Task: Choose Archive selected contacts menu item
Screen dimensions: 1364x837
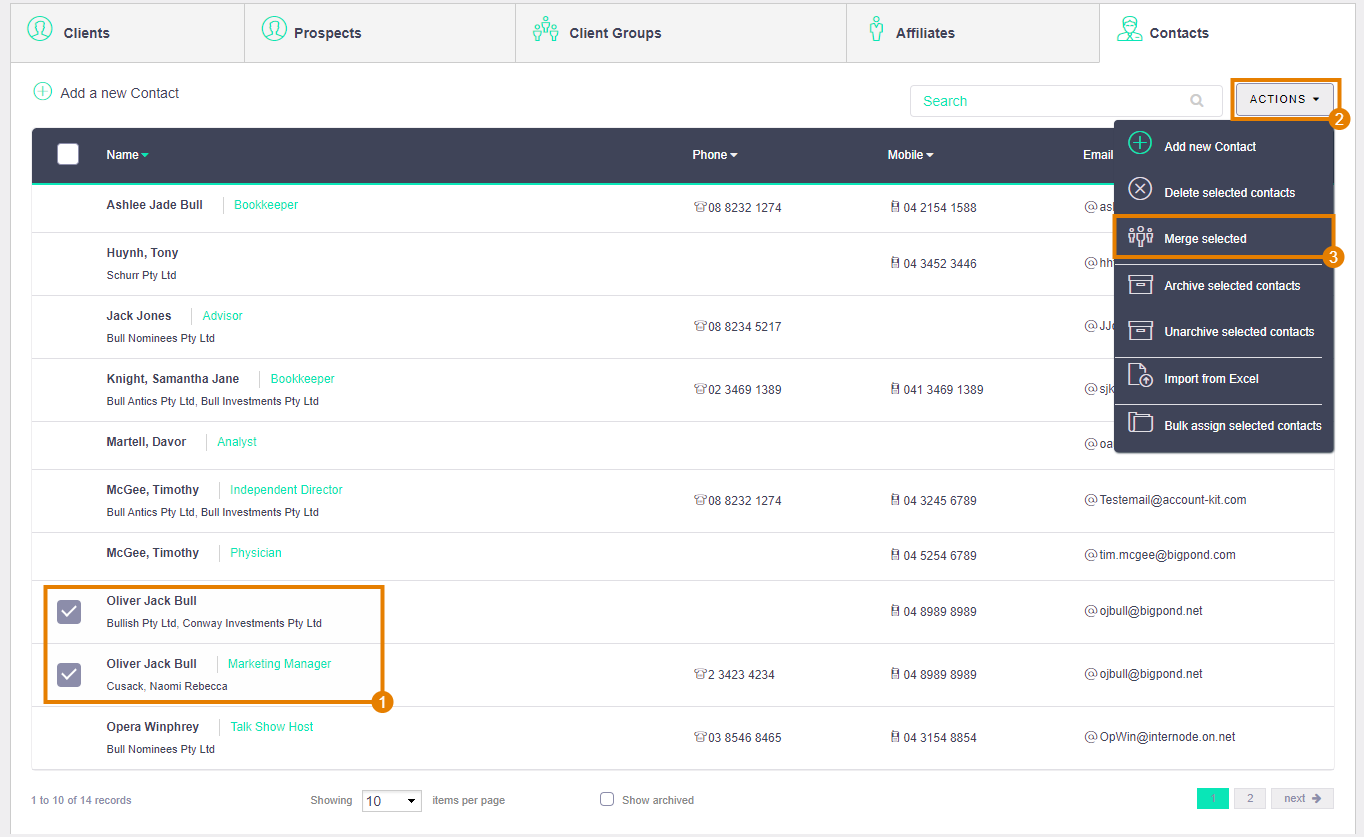Action: (x=1224, y=285)
